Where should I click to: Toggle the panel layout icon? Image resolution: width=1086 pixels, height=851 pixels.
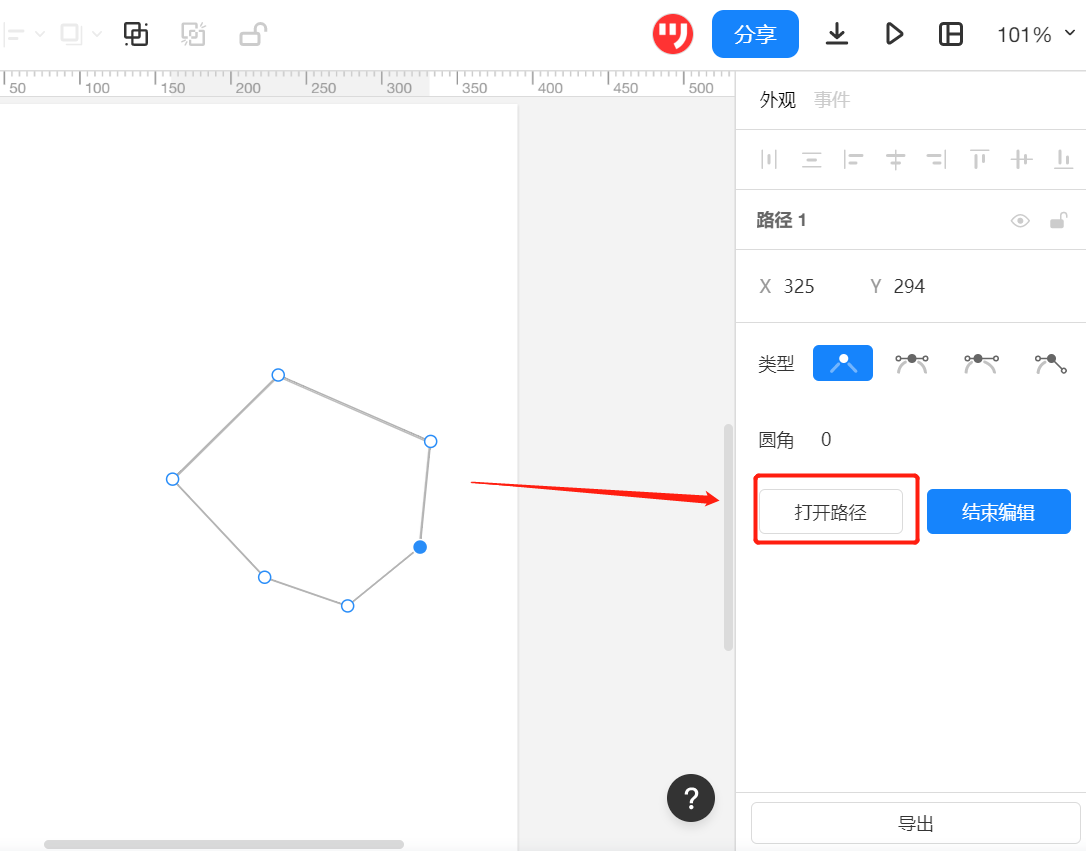click(x=951, y=35)
